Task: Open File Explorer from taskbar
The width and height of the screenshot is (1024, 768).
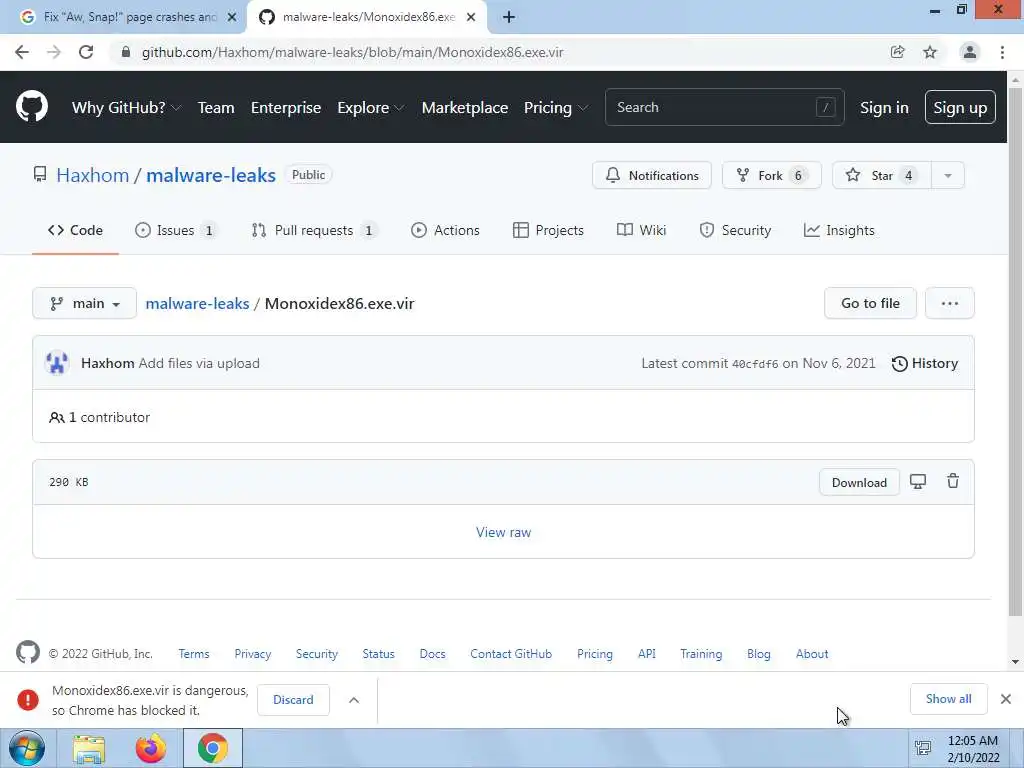Action: pyautogui.click(x=89, y=749)
